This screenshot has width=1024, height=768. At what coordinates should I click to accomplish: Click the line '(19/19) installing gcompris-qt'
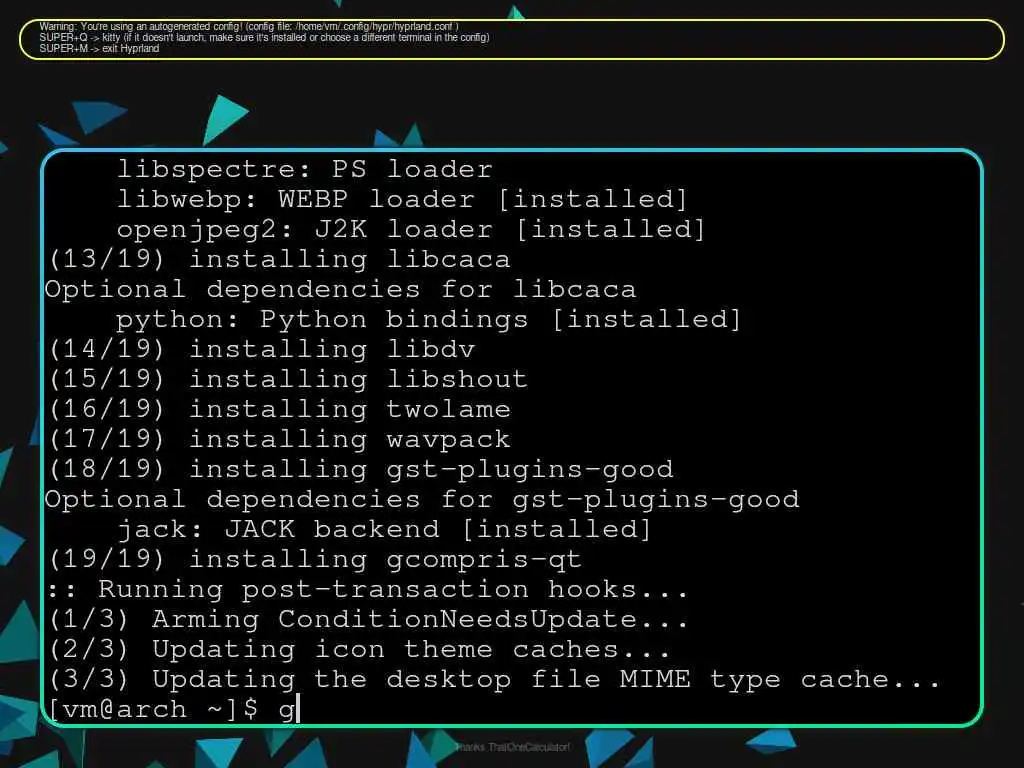[315, 560]
